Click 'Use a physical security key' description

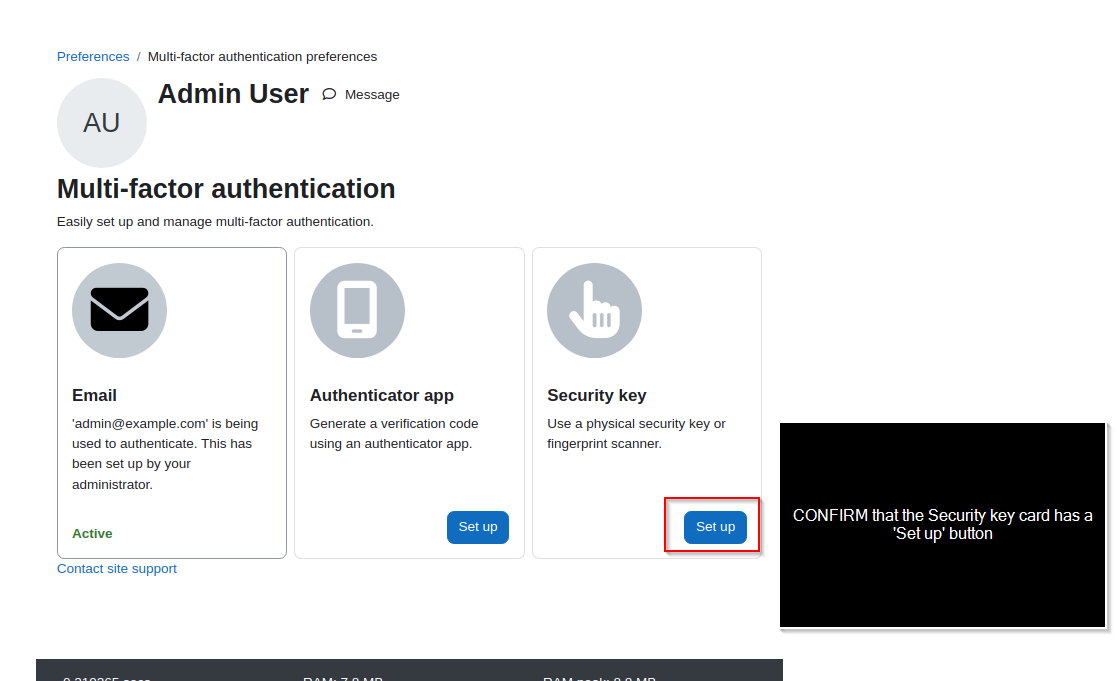(x=636, y=434)
